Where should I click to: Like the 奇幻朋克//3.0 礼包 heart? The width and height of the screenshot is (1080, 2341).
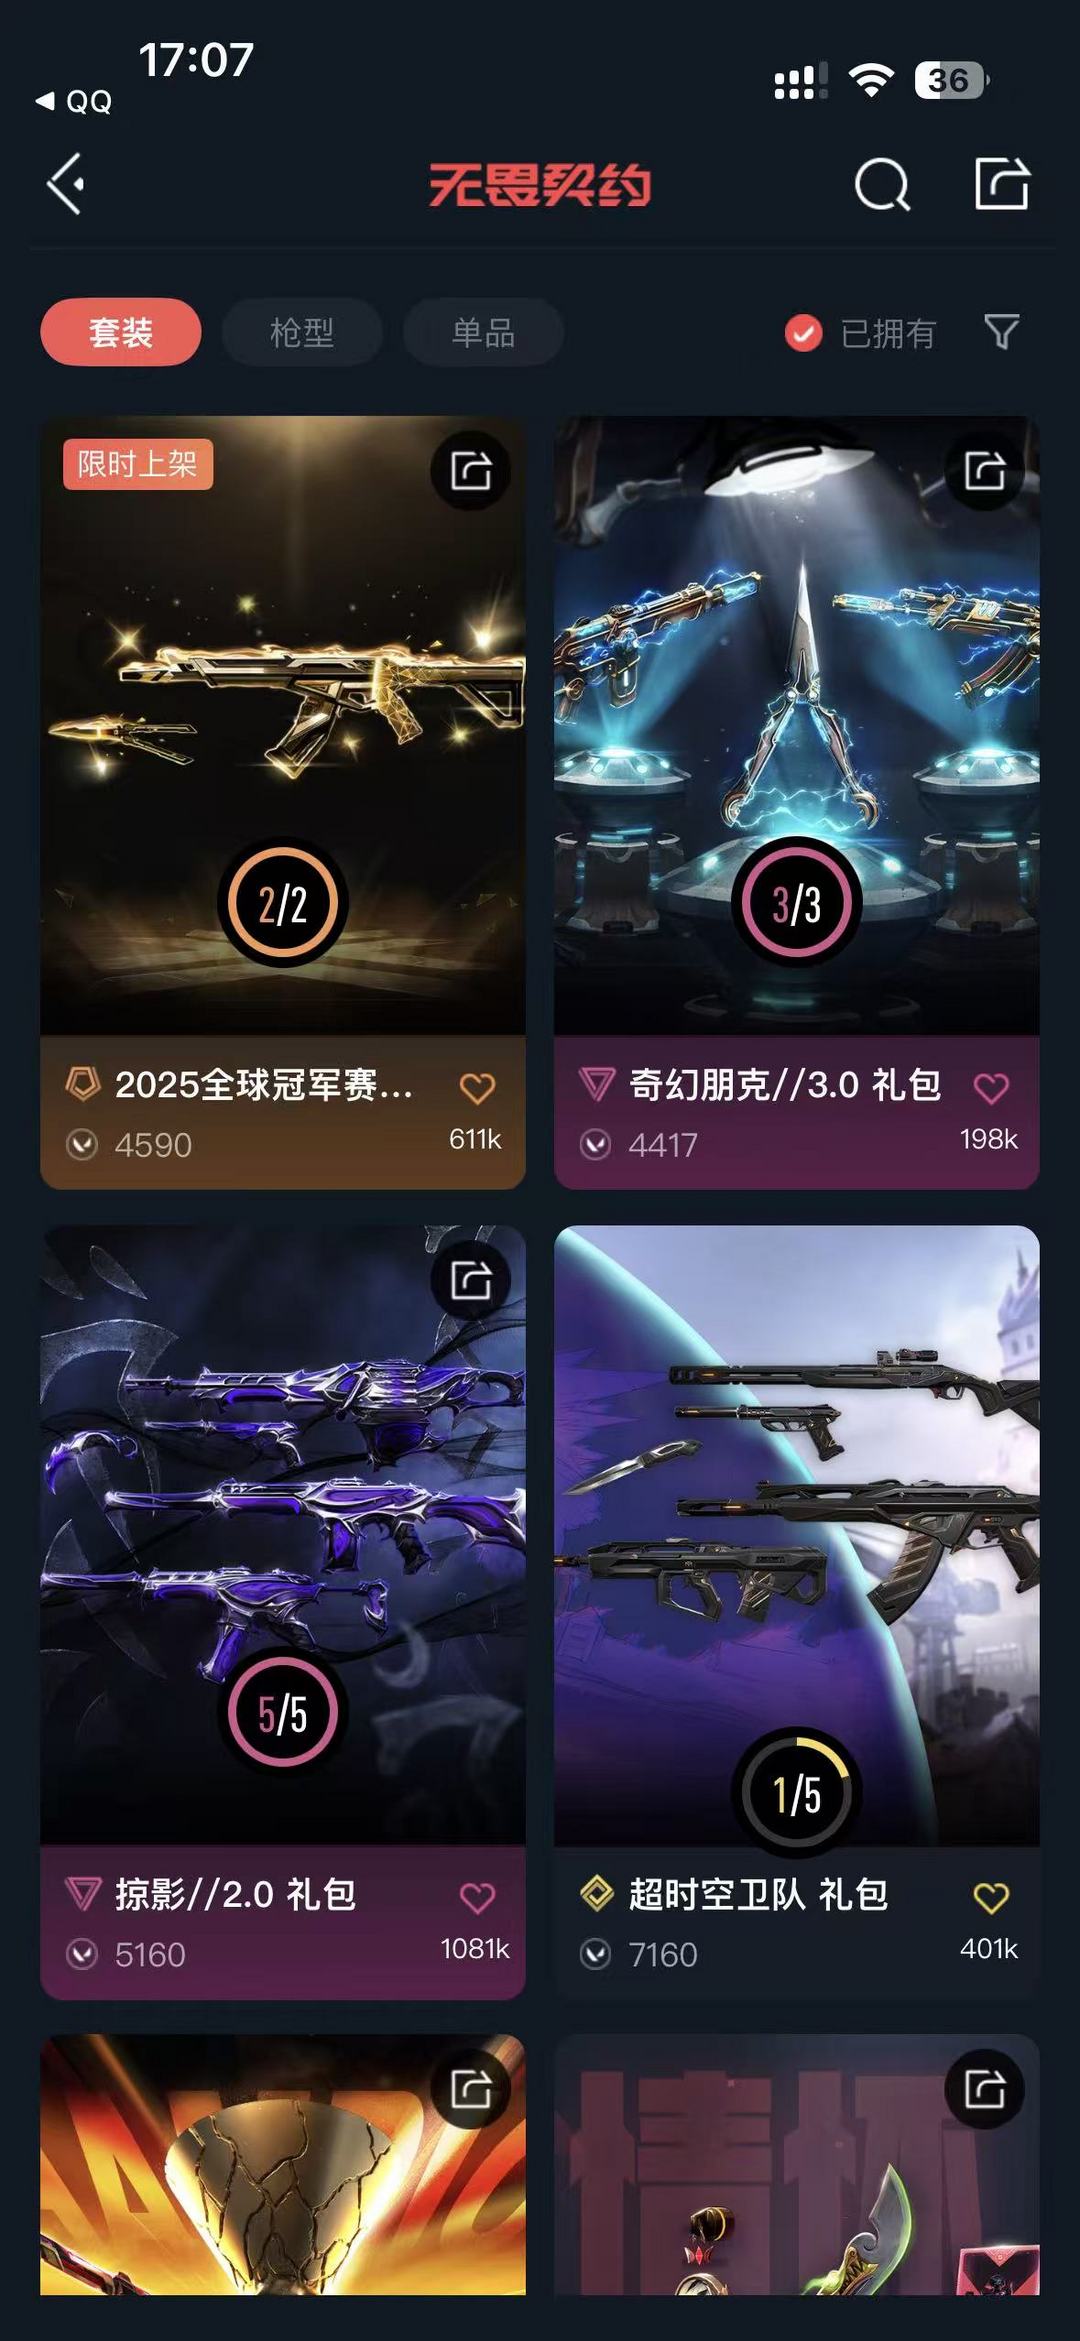991,1088
